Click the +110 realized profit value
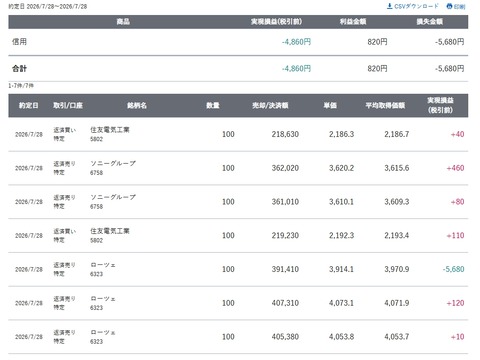The image size is (480, 360). (x=455, y=235)
